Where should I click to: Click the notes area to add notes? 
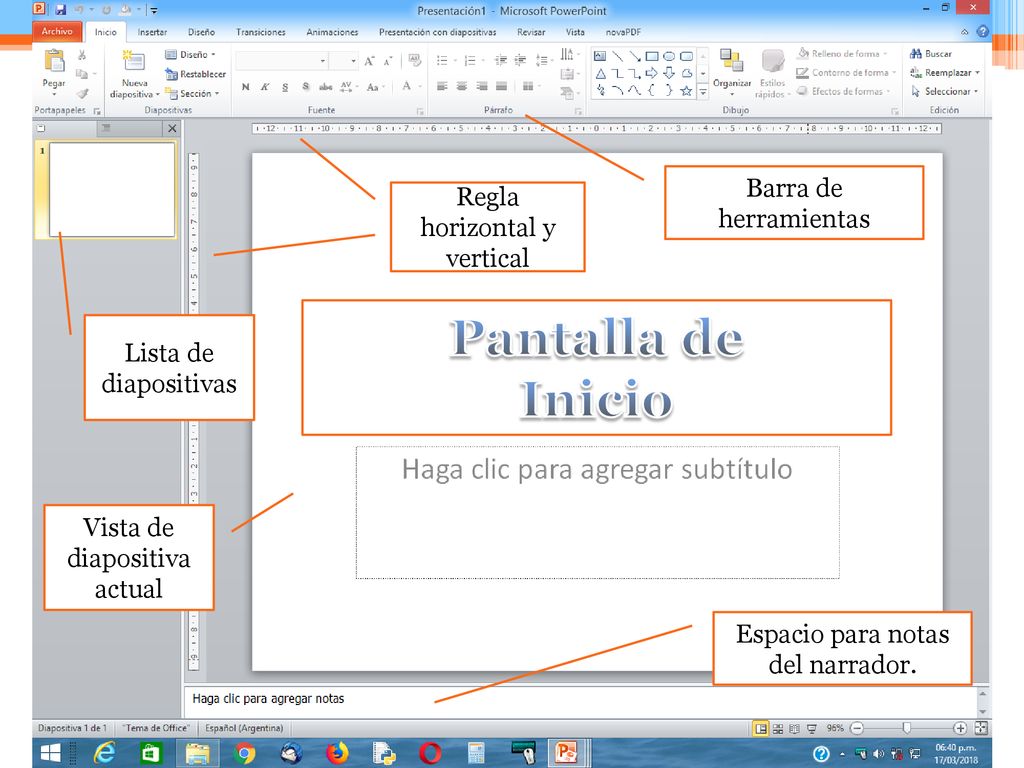click(580, 700)
